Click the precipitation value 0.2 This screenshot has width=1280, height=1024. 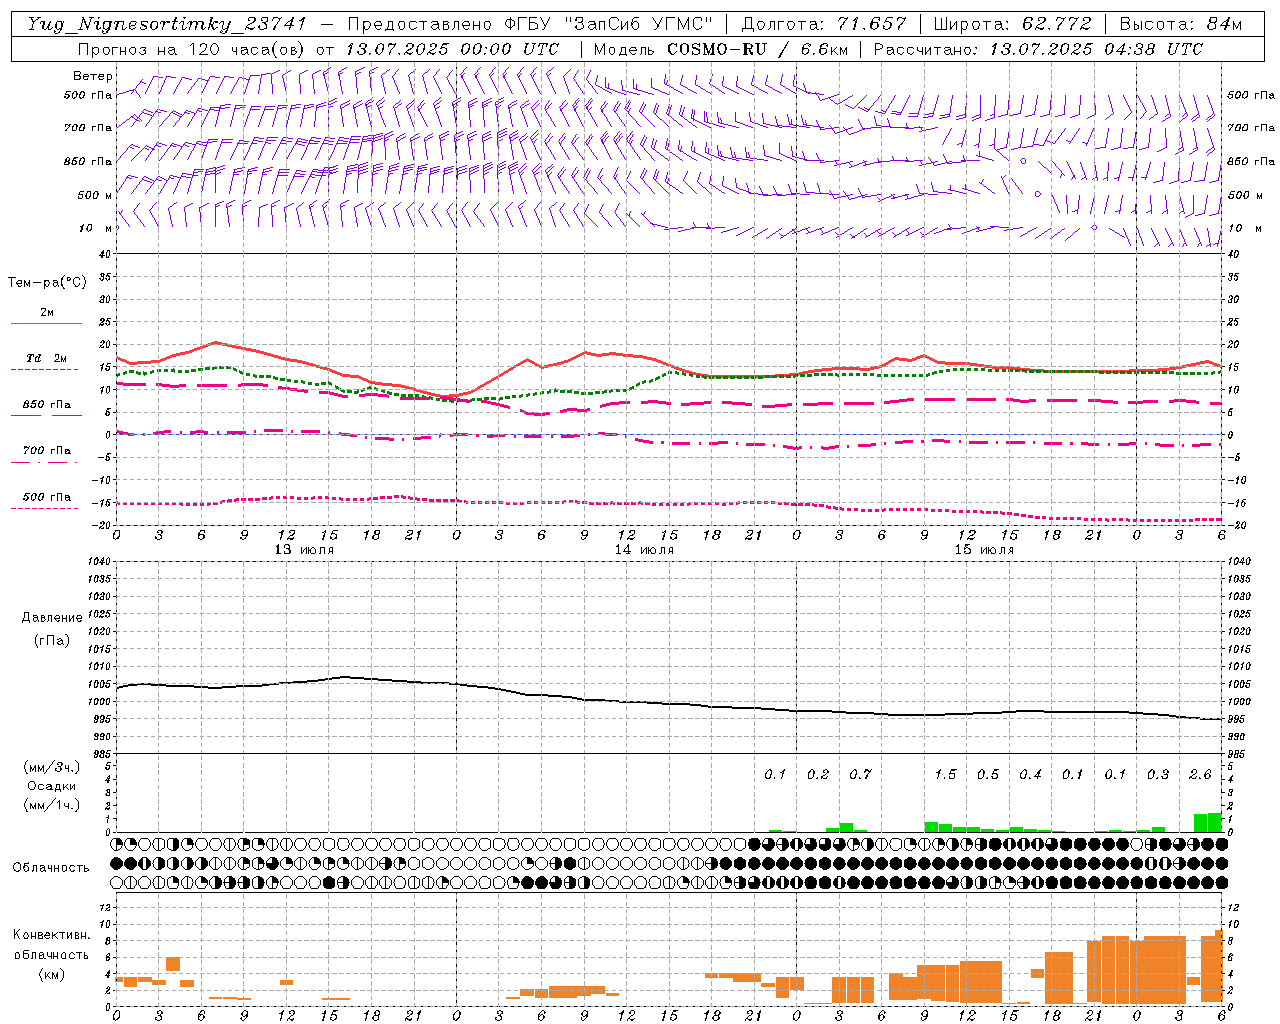coord(818,774)
